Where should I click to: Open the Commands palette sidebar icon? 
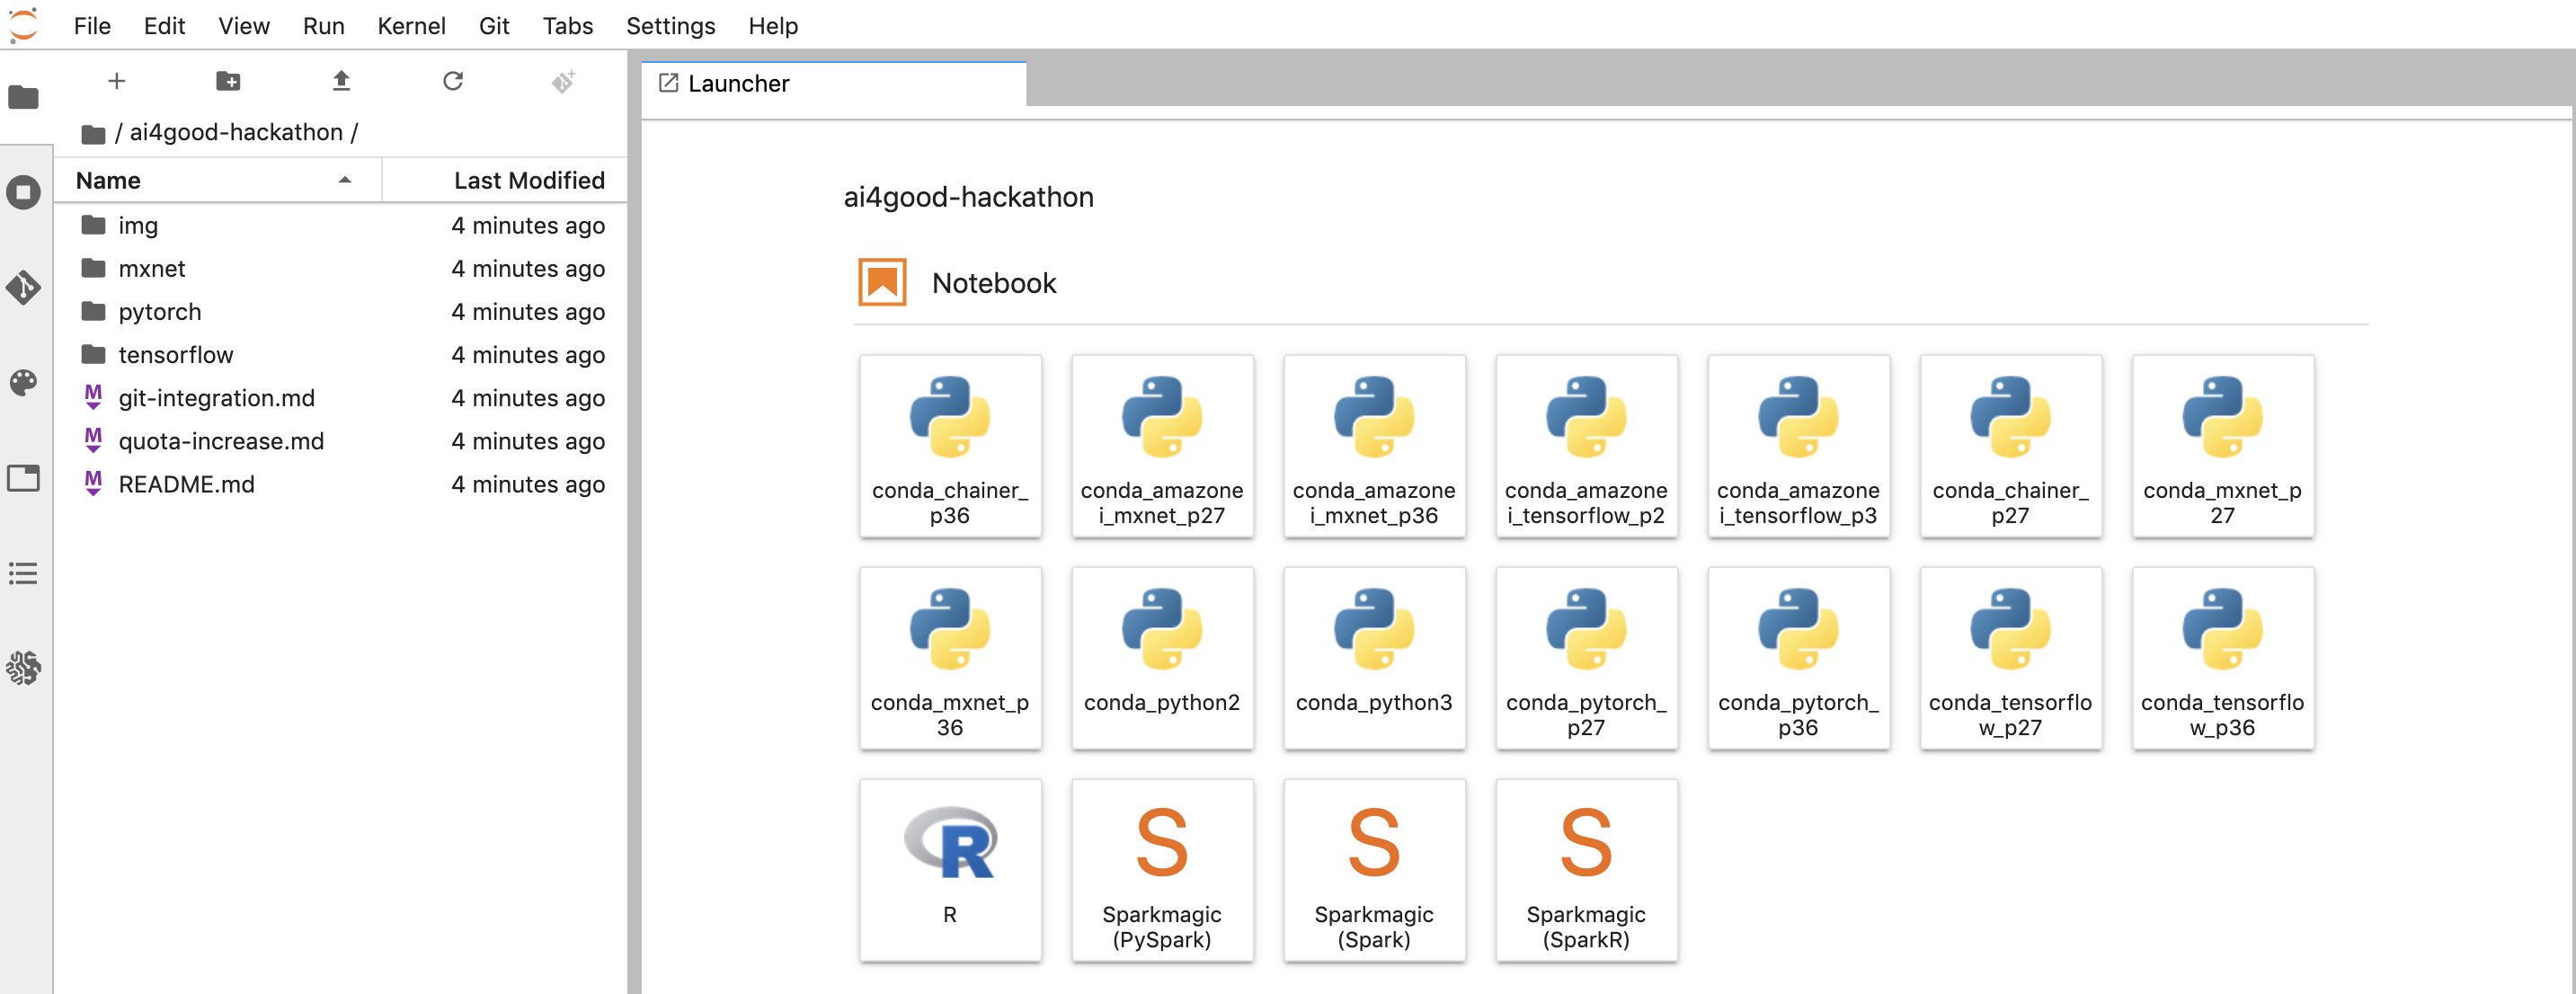tap(24, 383)
